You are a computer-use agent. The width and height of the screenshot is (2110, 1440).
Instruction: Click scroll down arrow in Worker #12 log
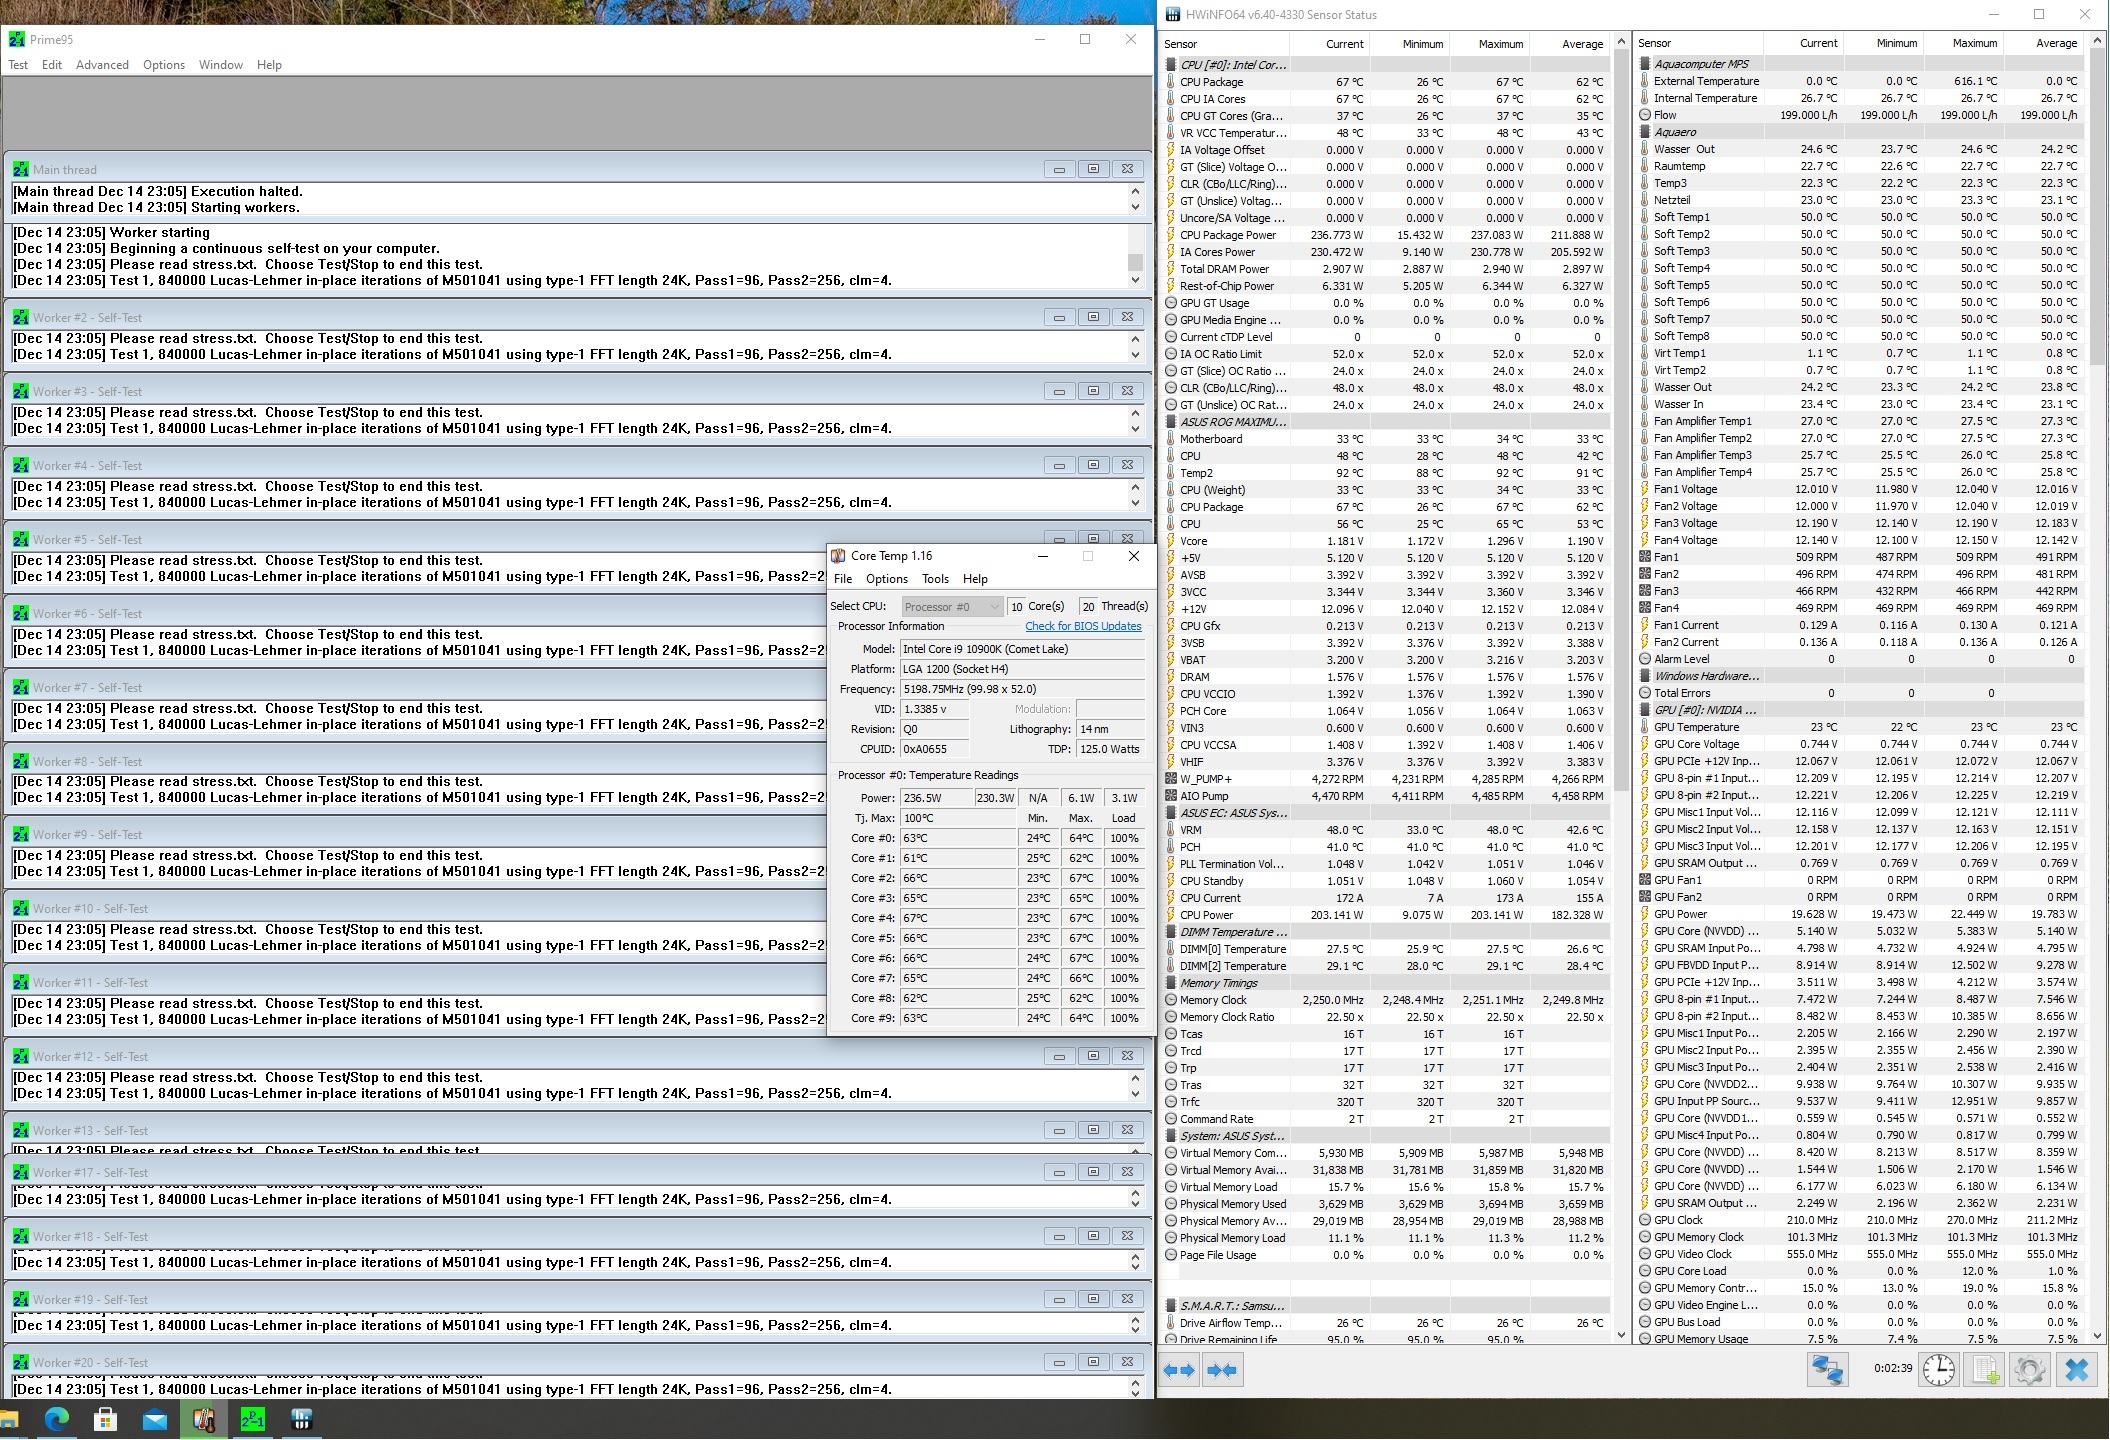tap(1135, 1093)
